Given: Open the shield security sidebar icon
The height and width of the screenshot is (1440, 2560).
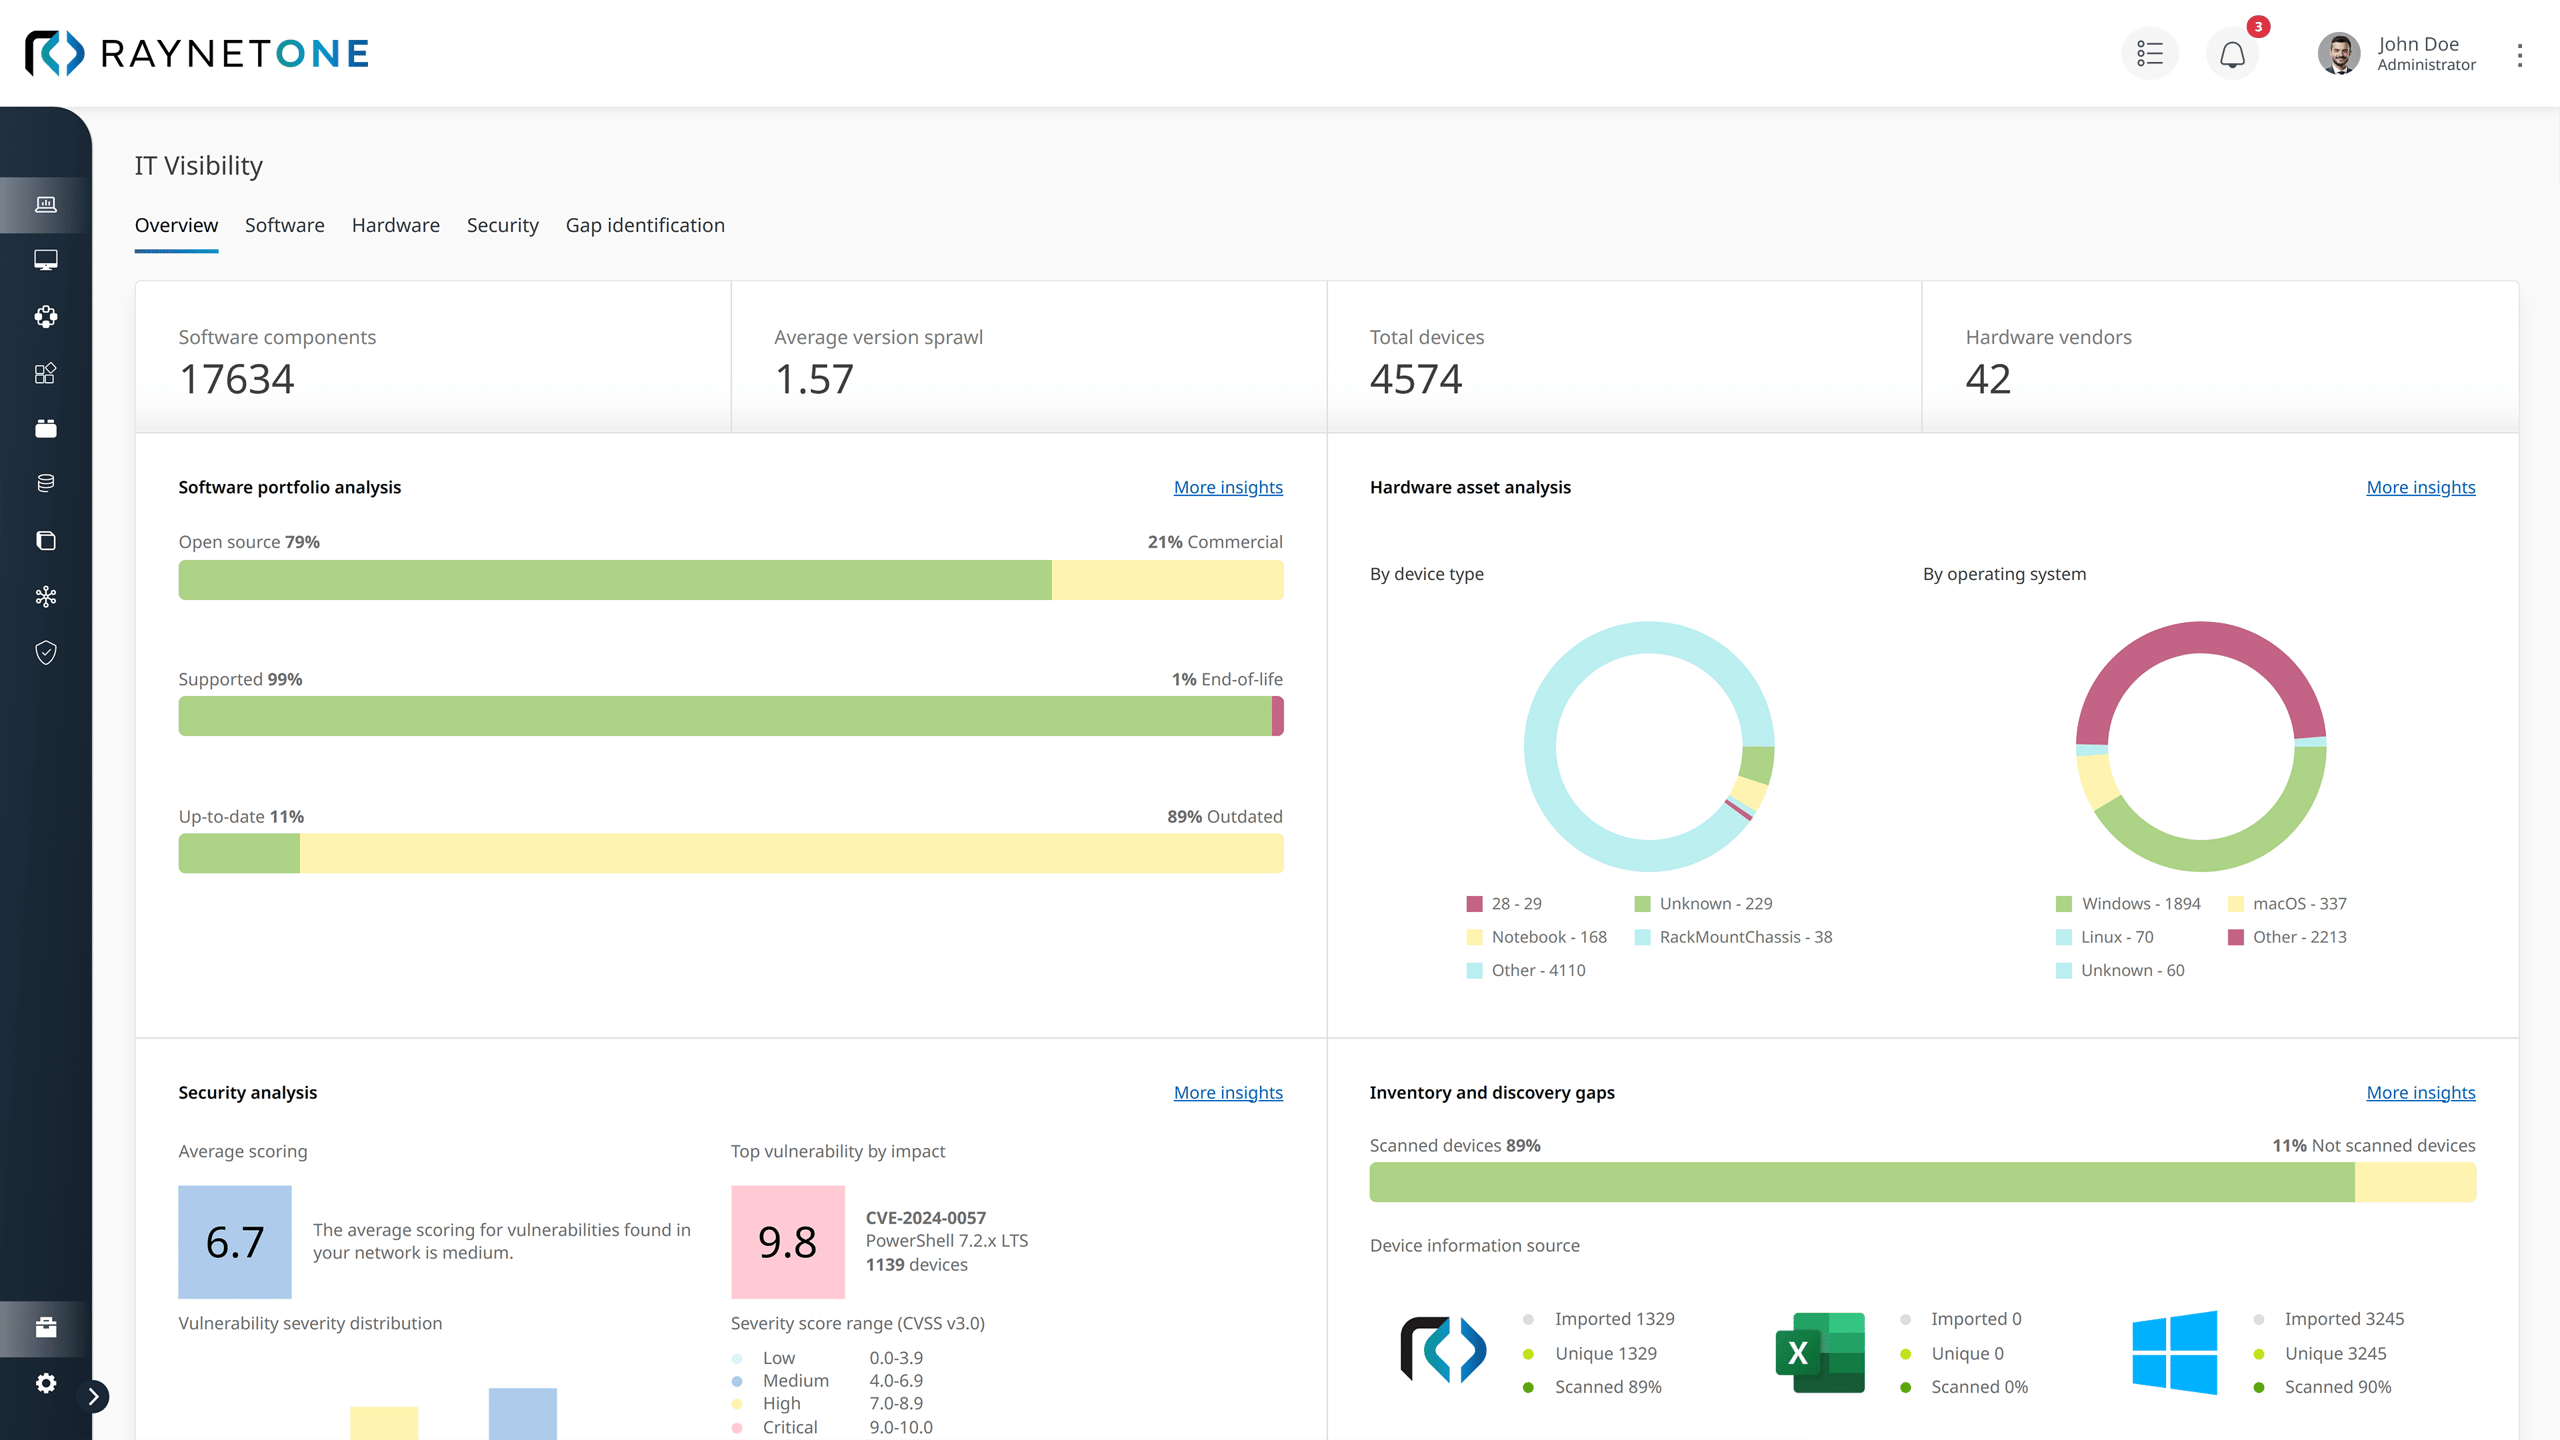Looking at the screenshot, I should click(46, 653).
